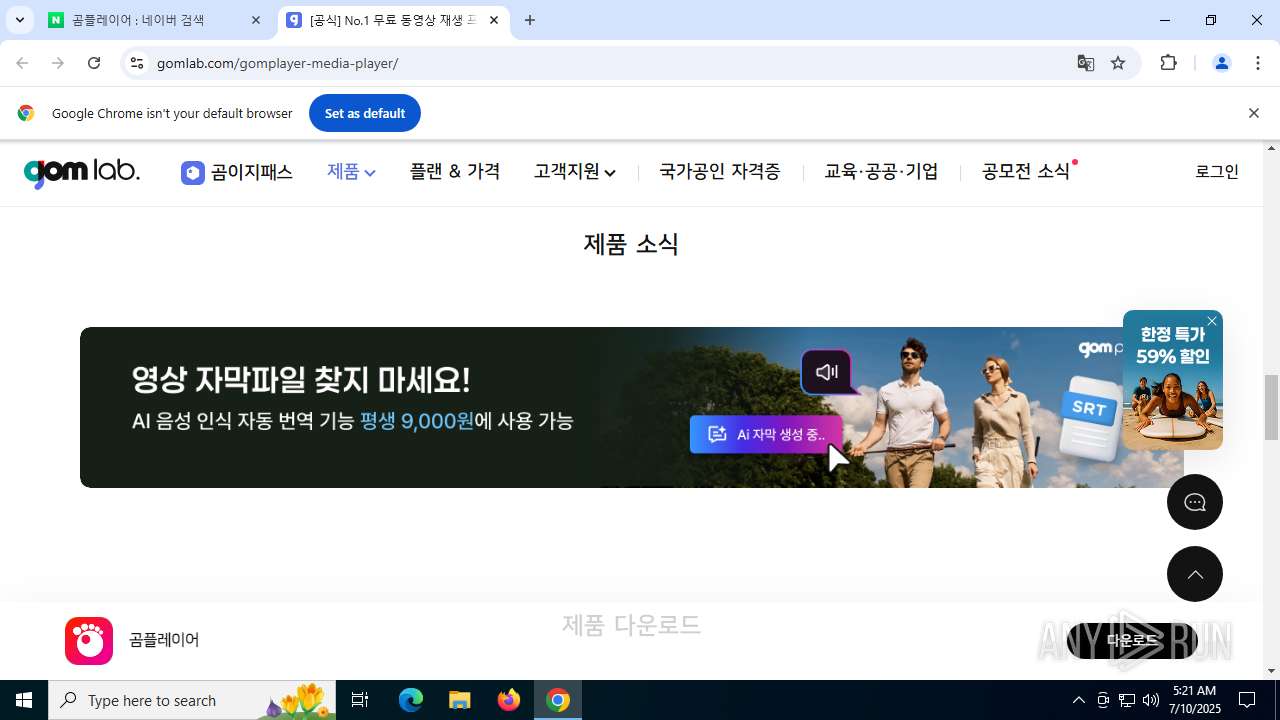Click the page vertical scrollbar thumb
This screenshot has width=1280, height=720.
(x=1272, y=407)
